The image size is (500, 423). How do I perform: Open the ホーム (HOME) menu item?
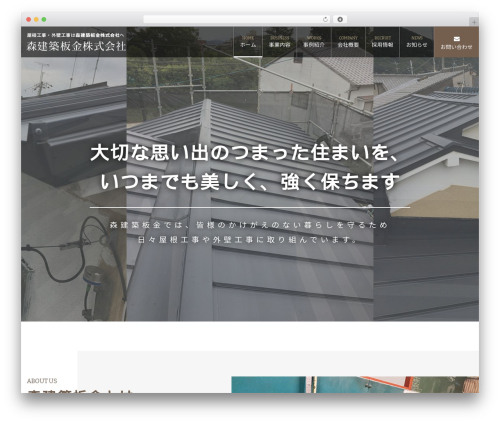click(248, 42)
